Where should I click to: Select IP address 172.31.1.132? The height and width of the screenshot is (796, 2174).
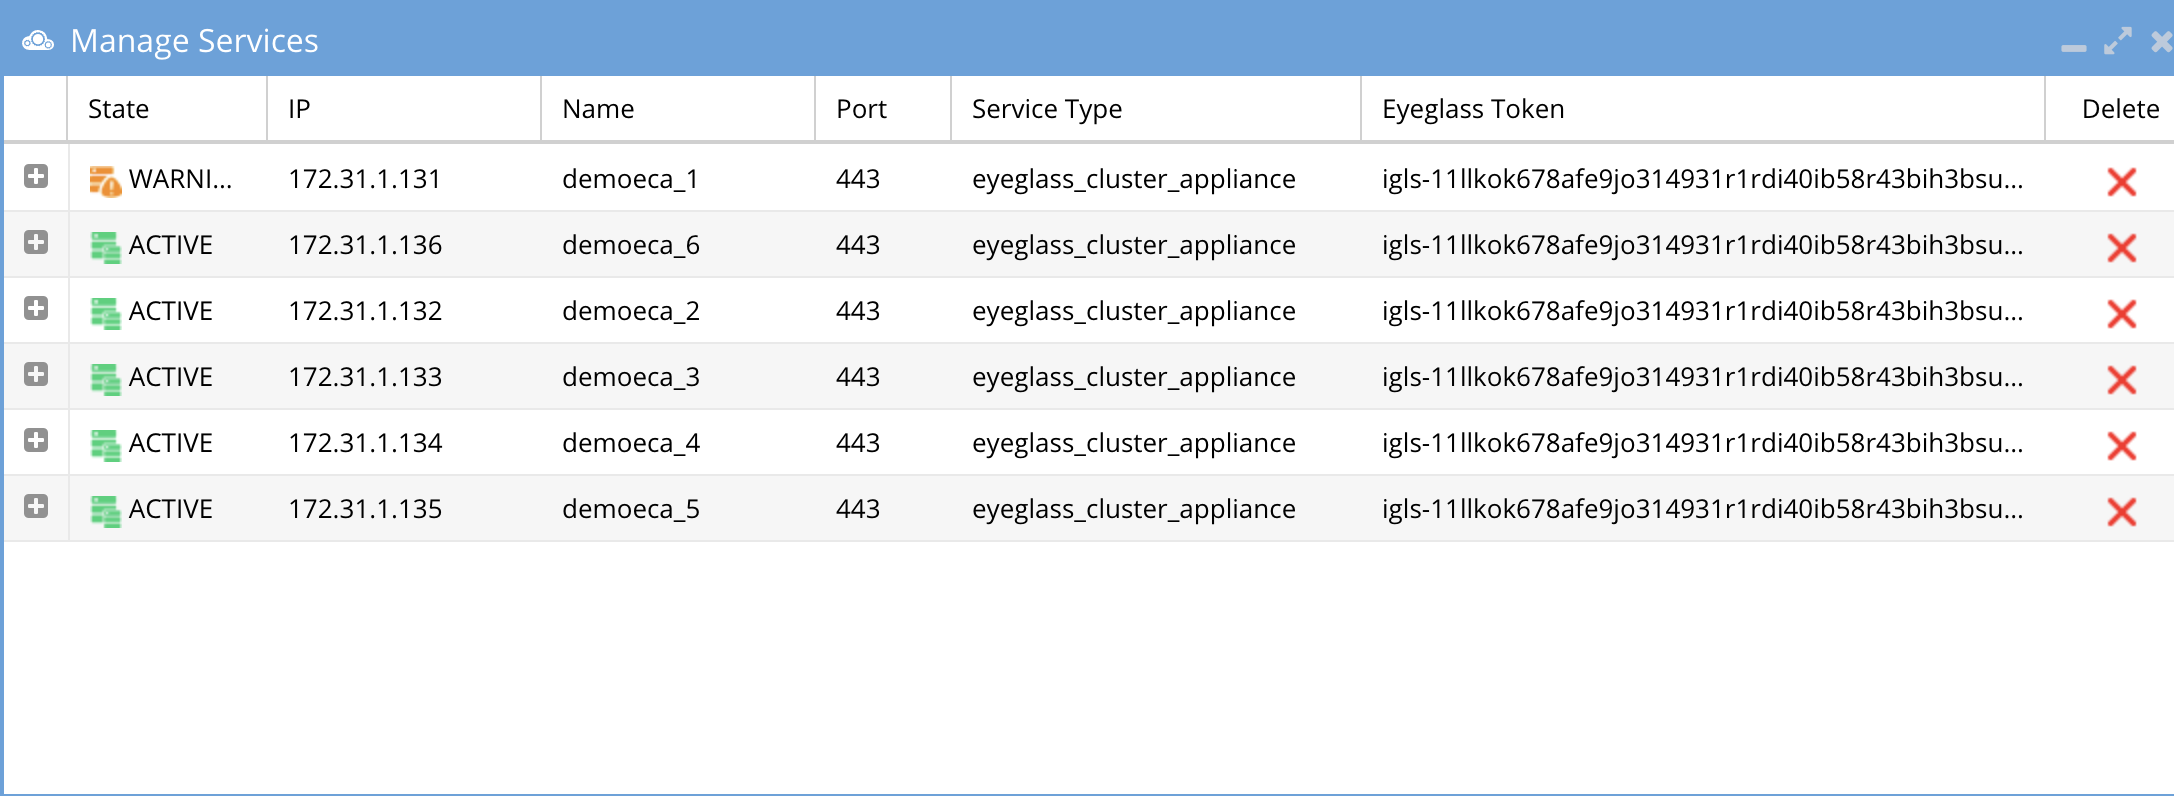click(365, 311)
